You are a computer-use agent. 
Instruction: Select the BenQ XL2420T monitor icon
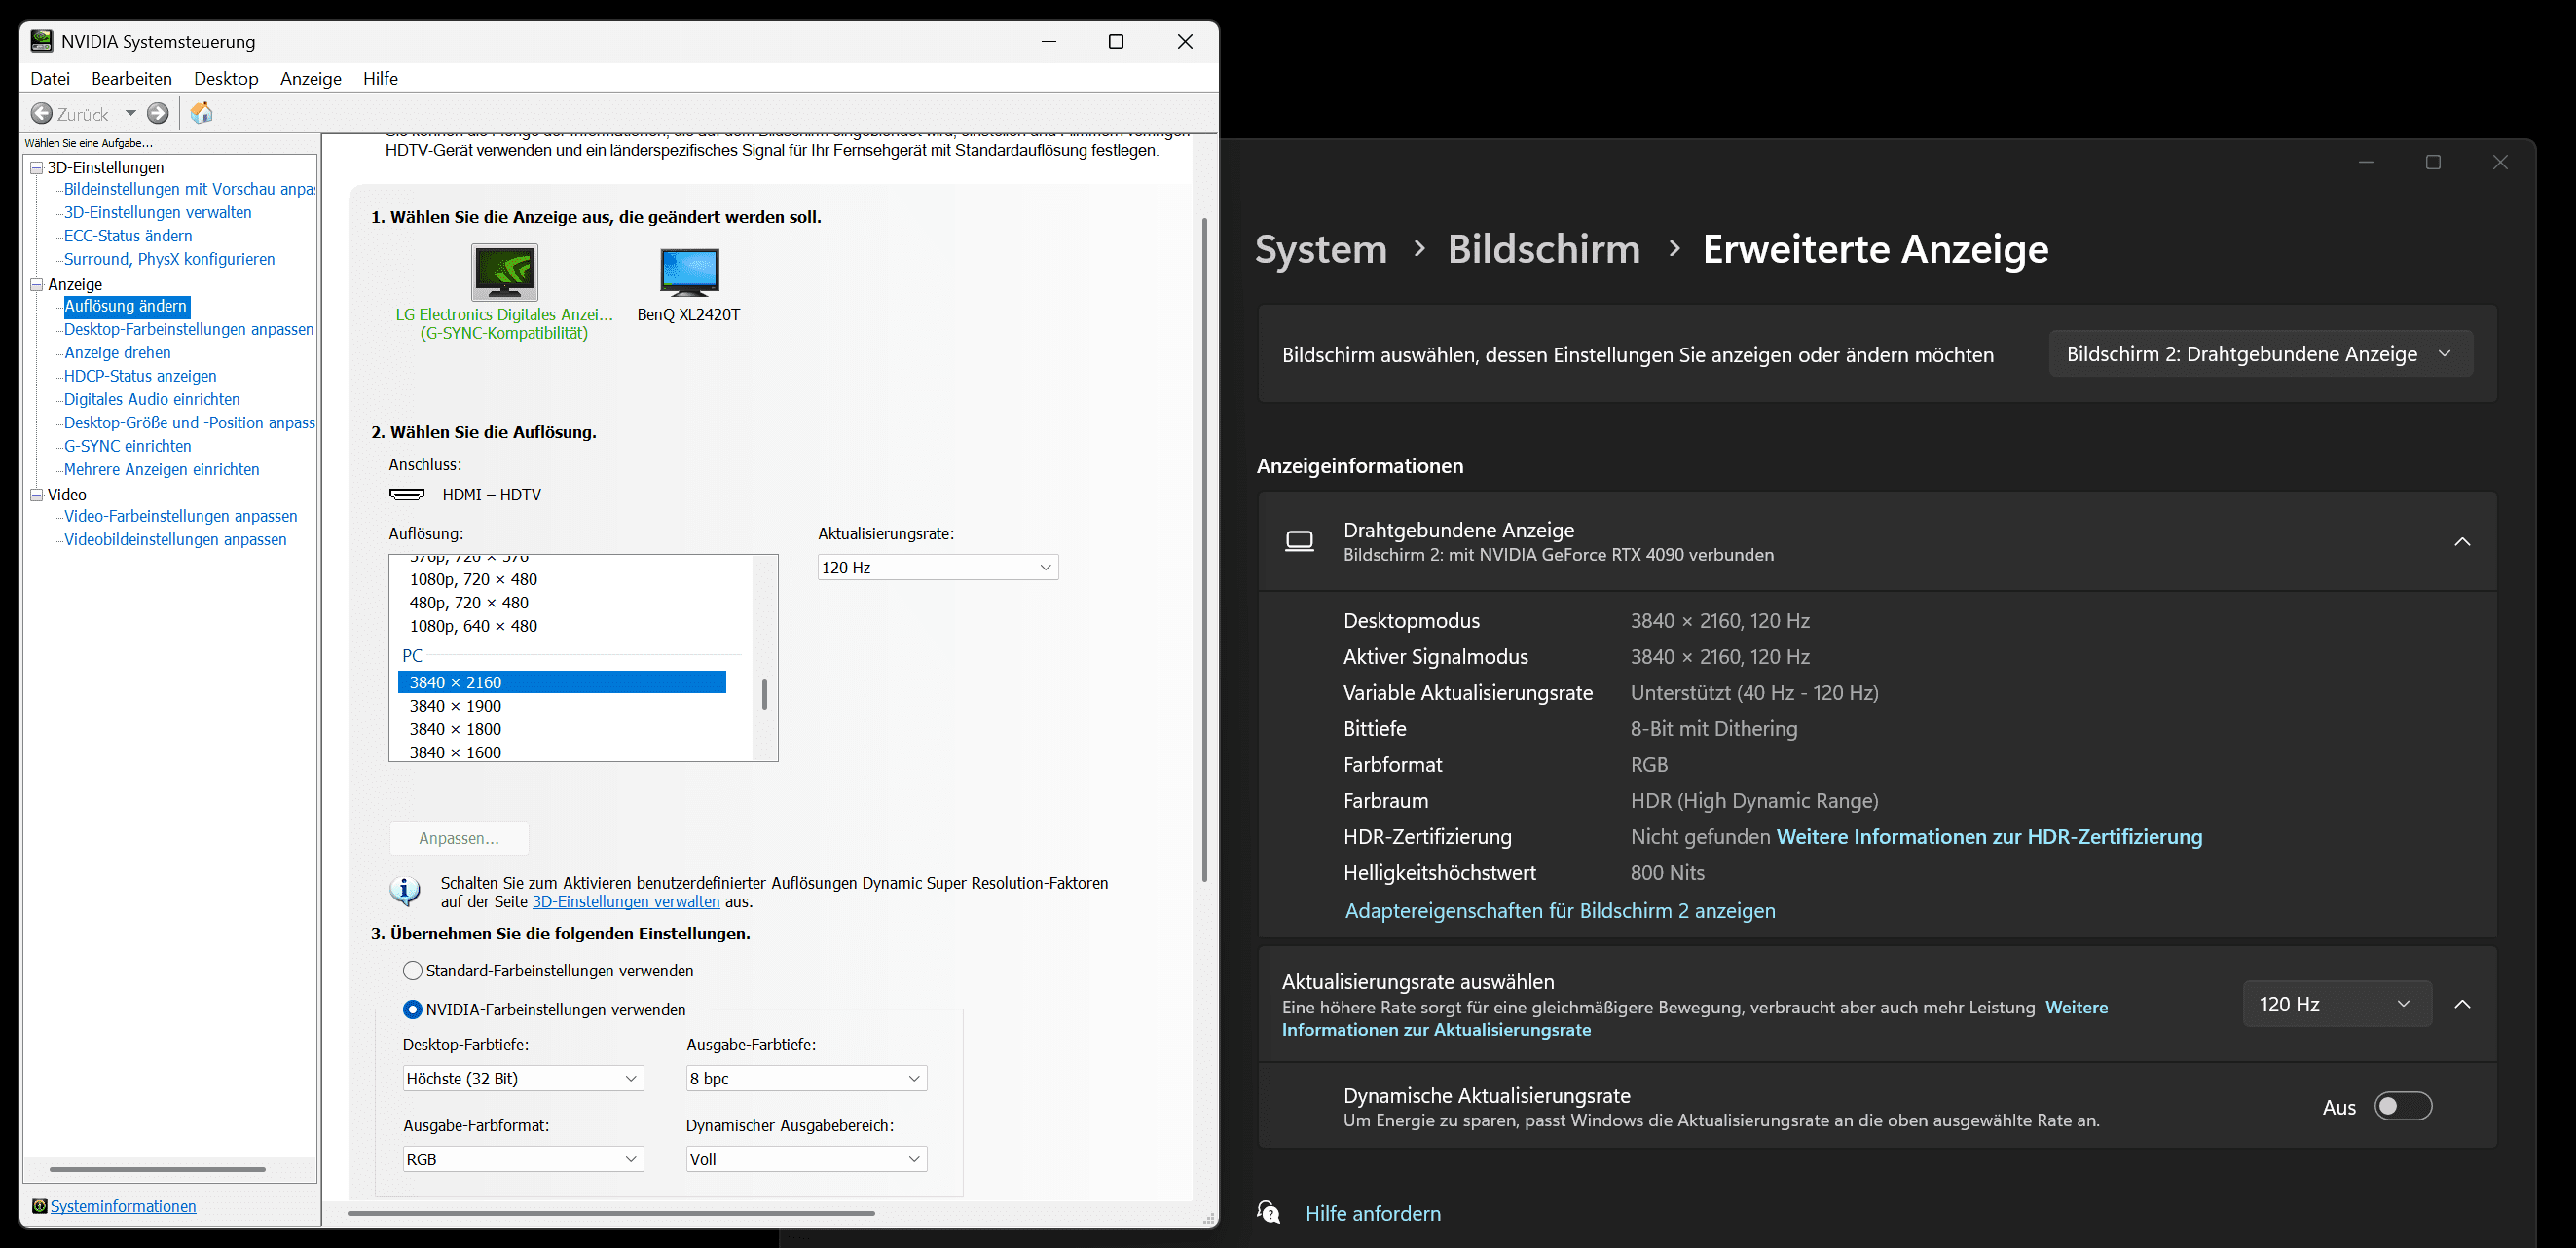(689, 272)
